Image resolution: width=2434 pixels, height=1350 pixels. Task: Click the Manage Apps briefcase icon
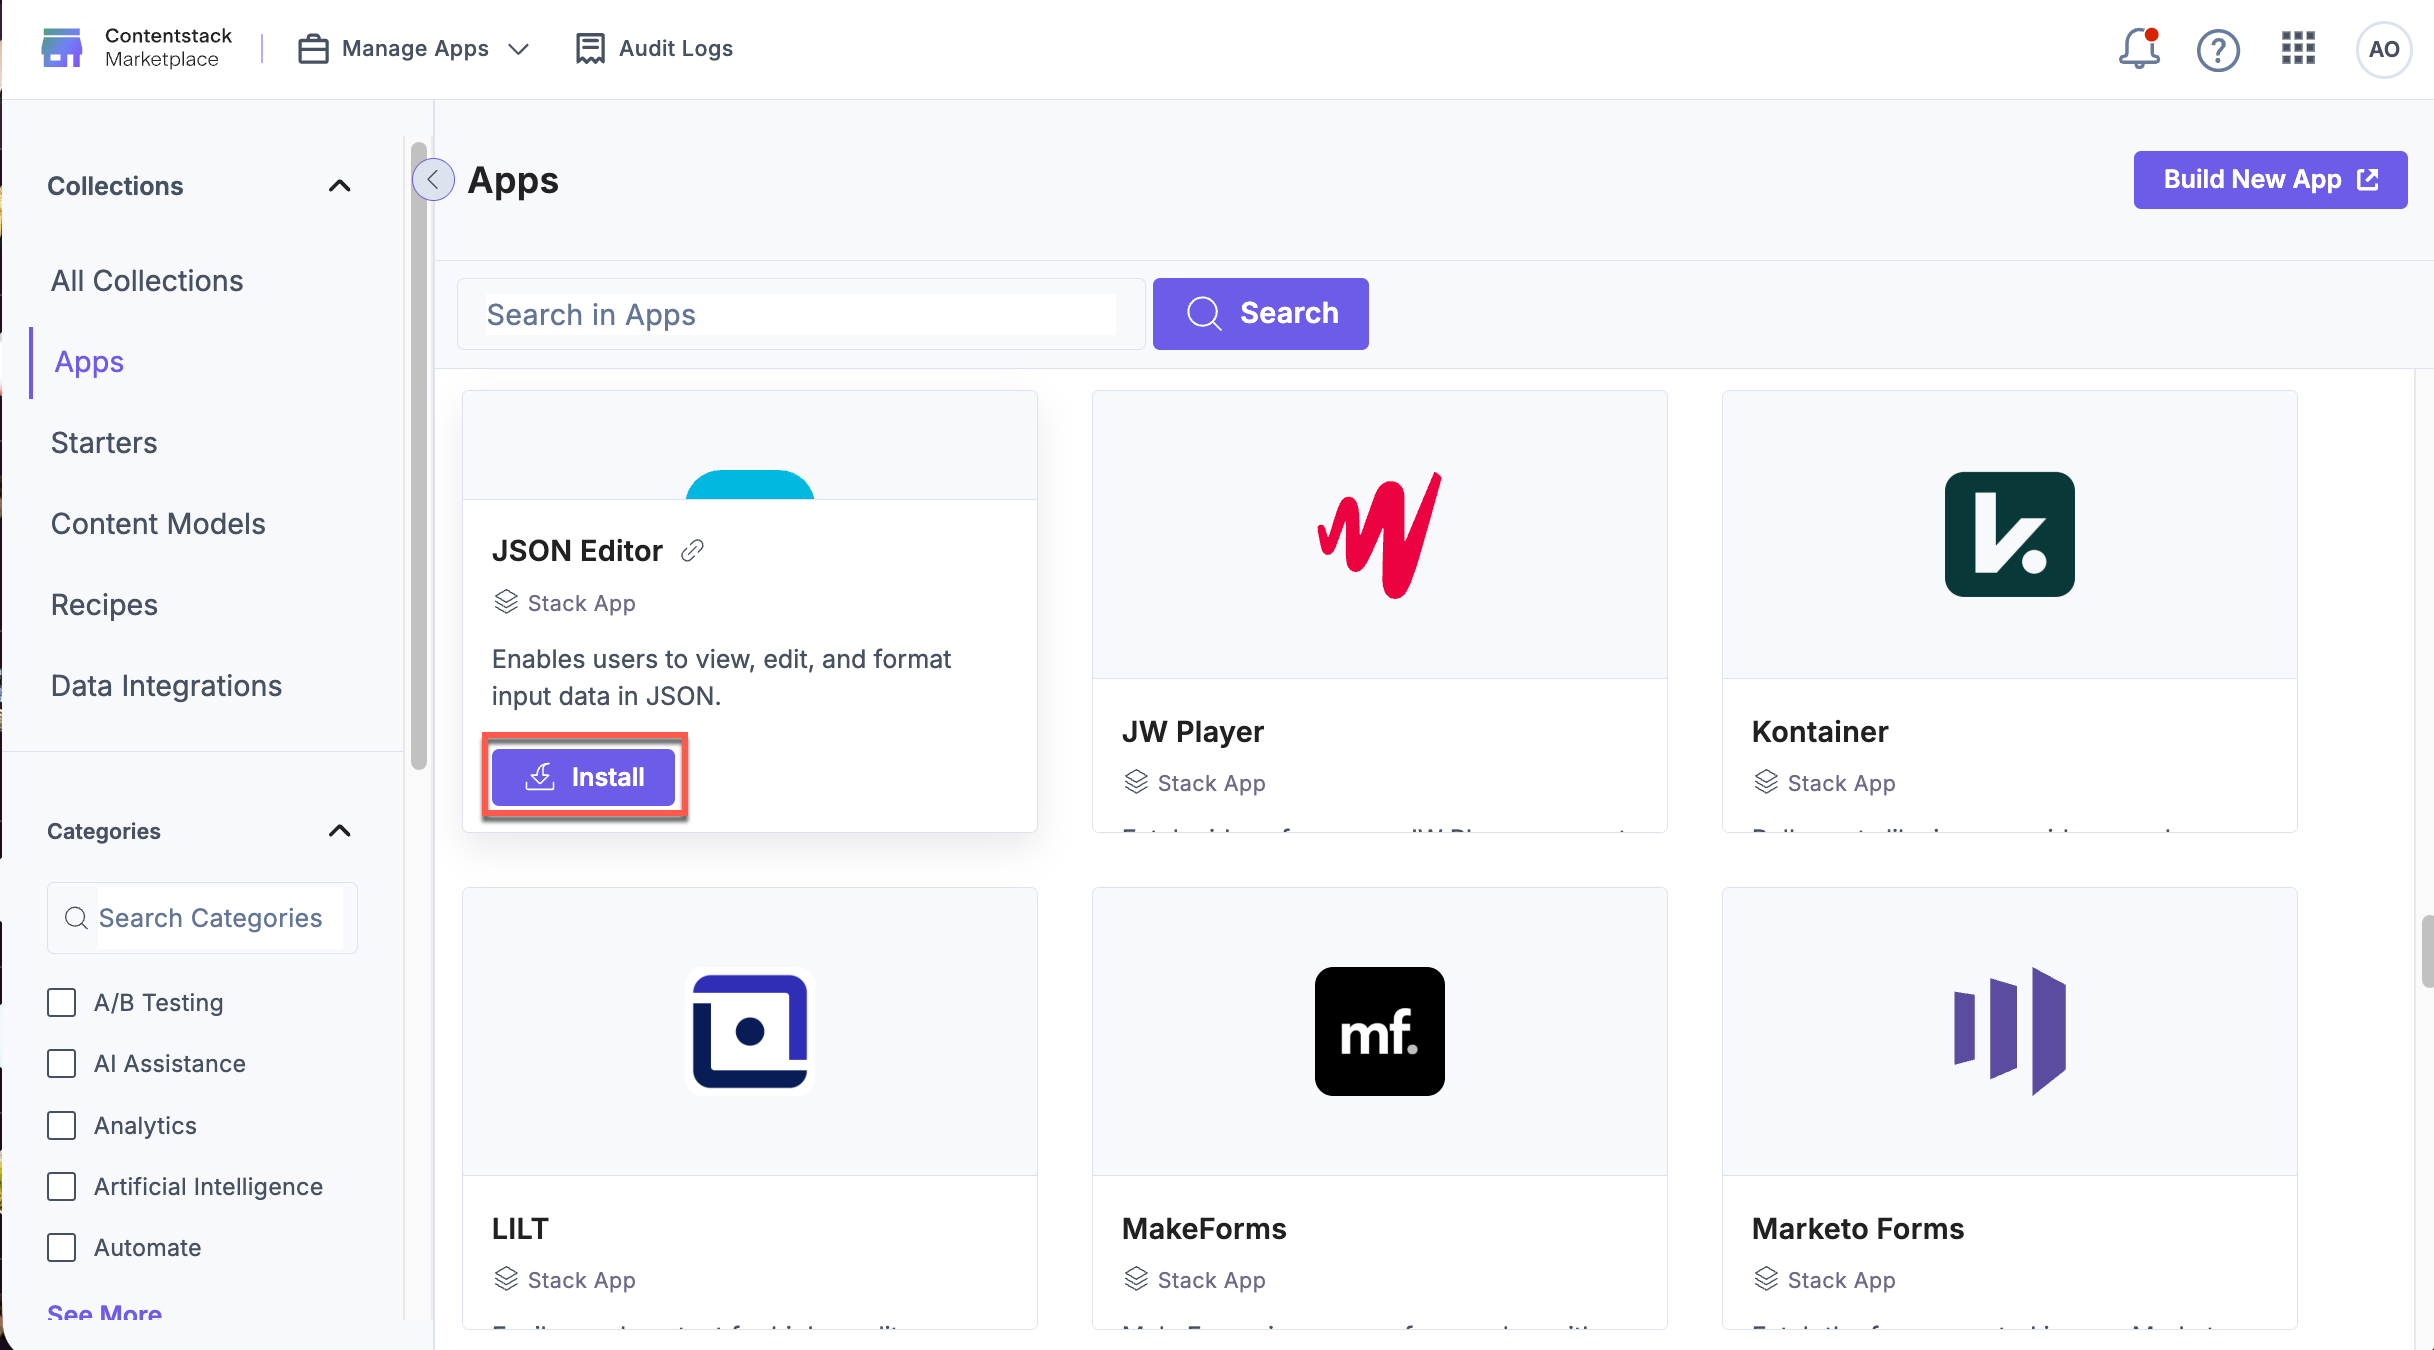click(313, 48)
